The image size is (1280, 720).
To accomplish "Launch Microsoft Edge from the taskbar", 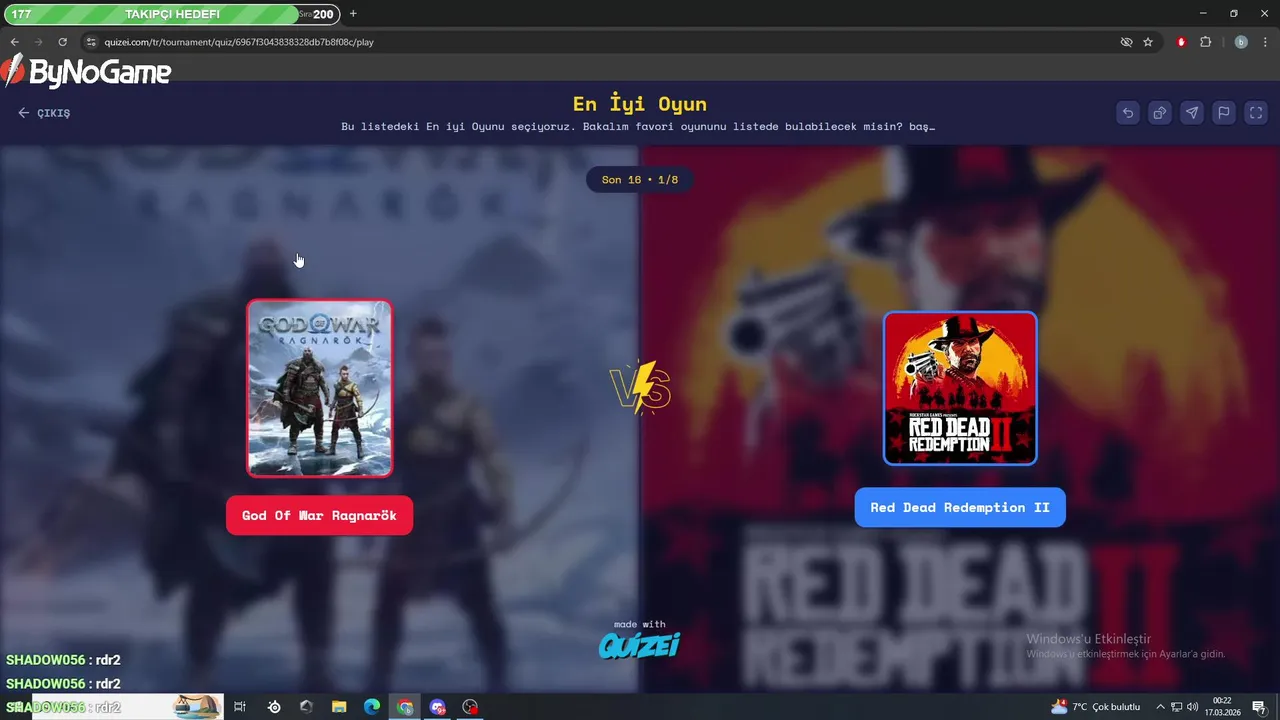I will (372, 707).
